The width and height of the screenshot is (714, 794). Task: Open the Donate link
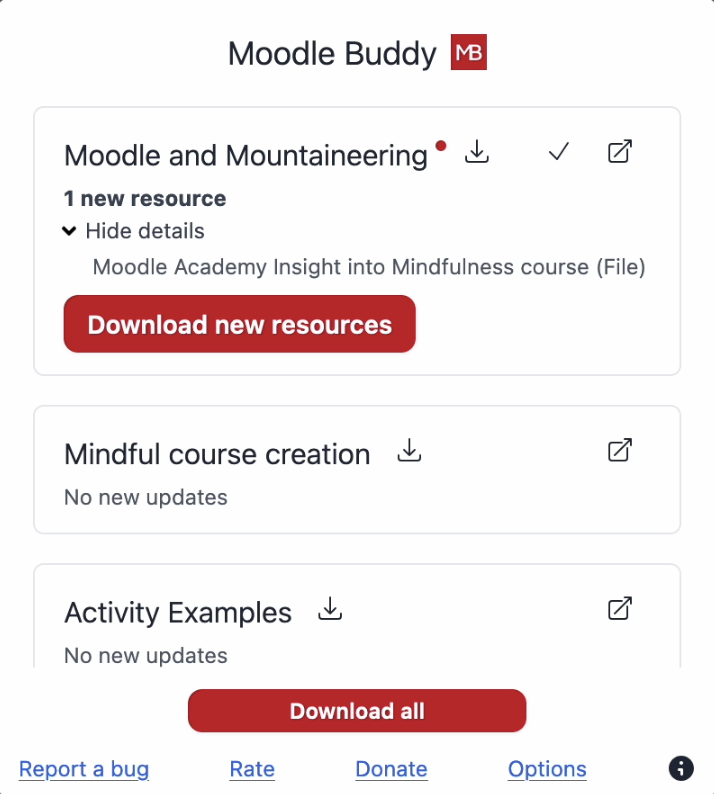(391, 769)
